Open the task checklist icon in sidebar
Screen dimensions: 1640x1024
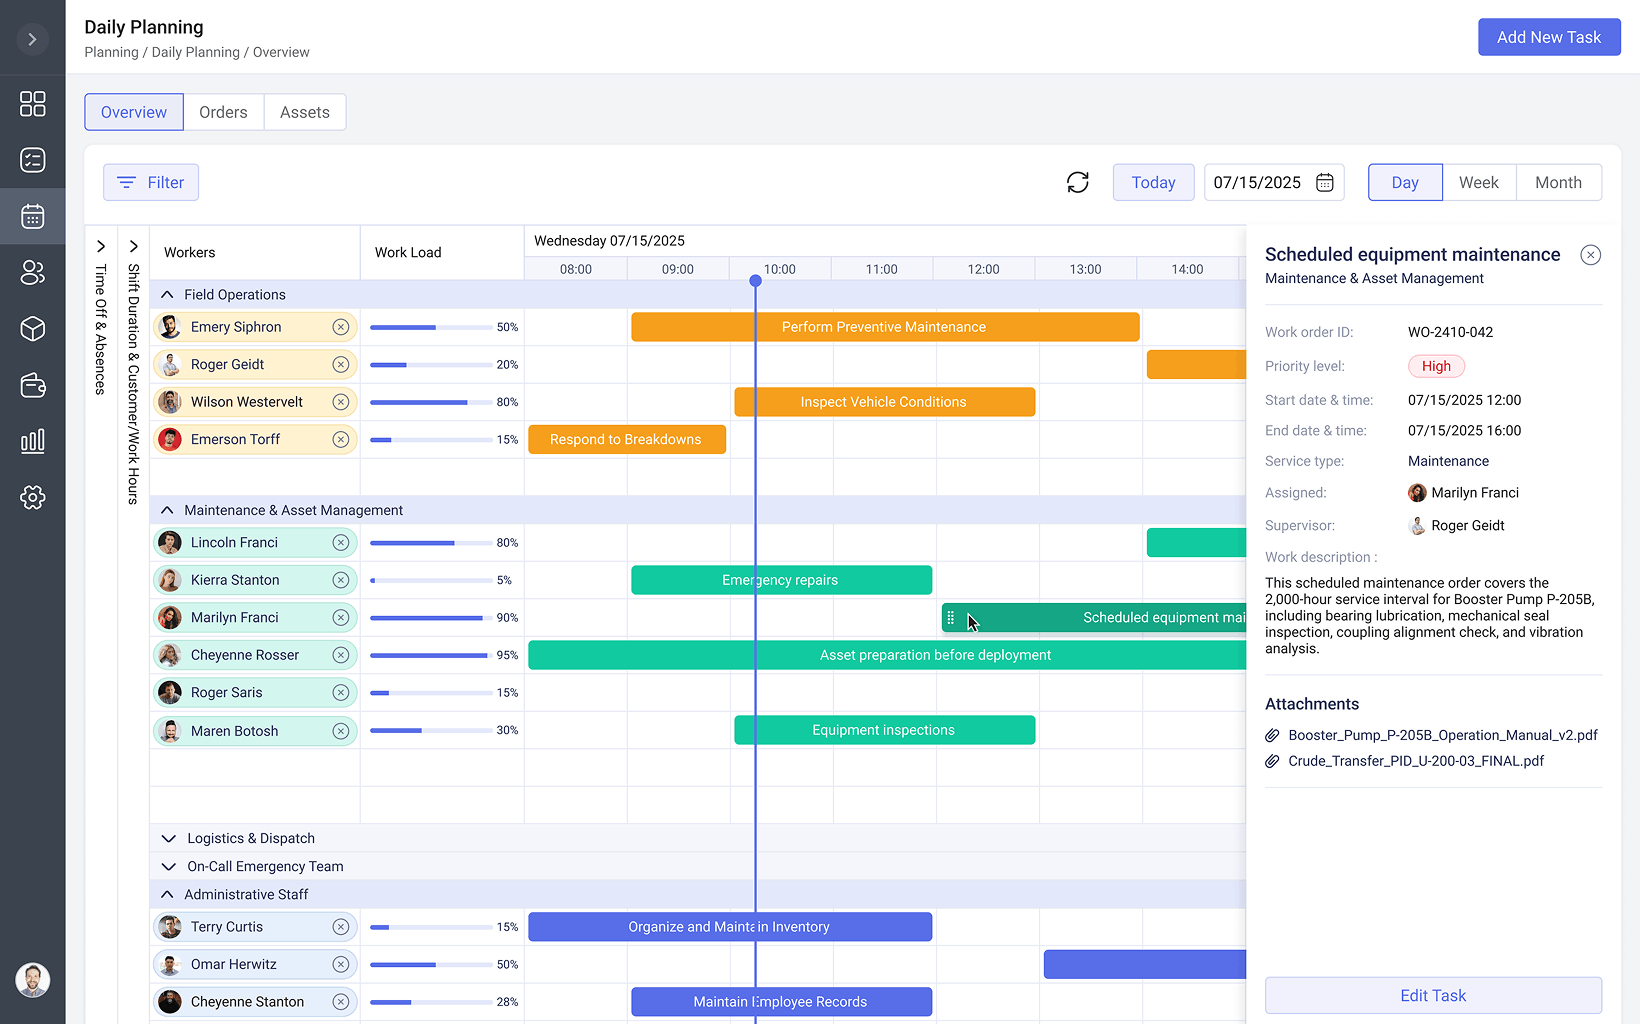click(x=32, y=160)
